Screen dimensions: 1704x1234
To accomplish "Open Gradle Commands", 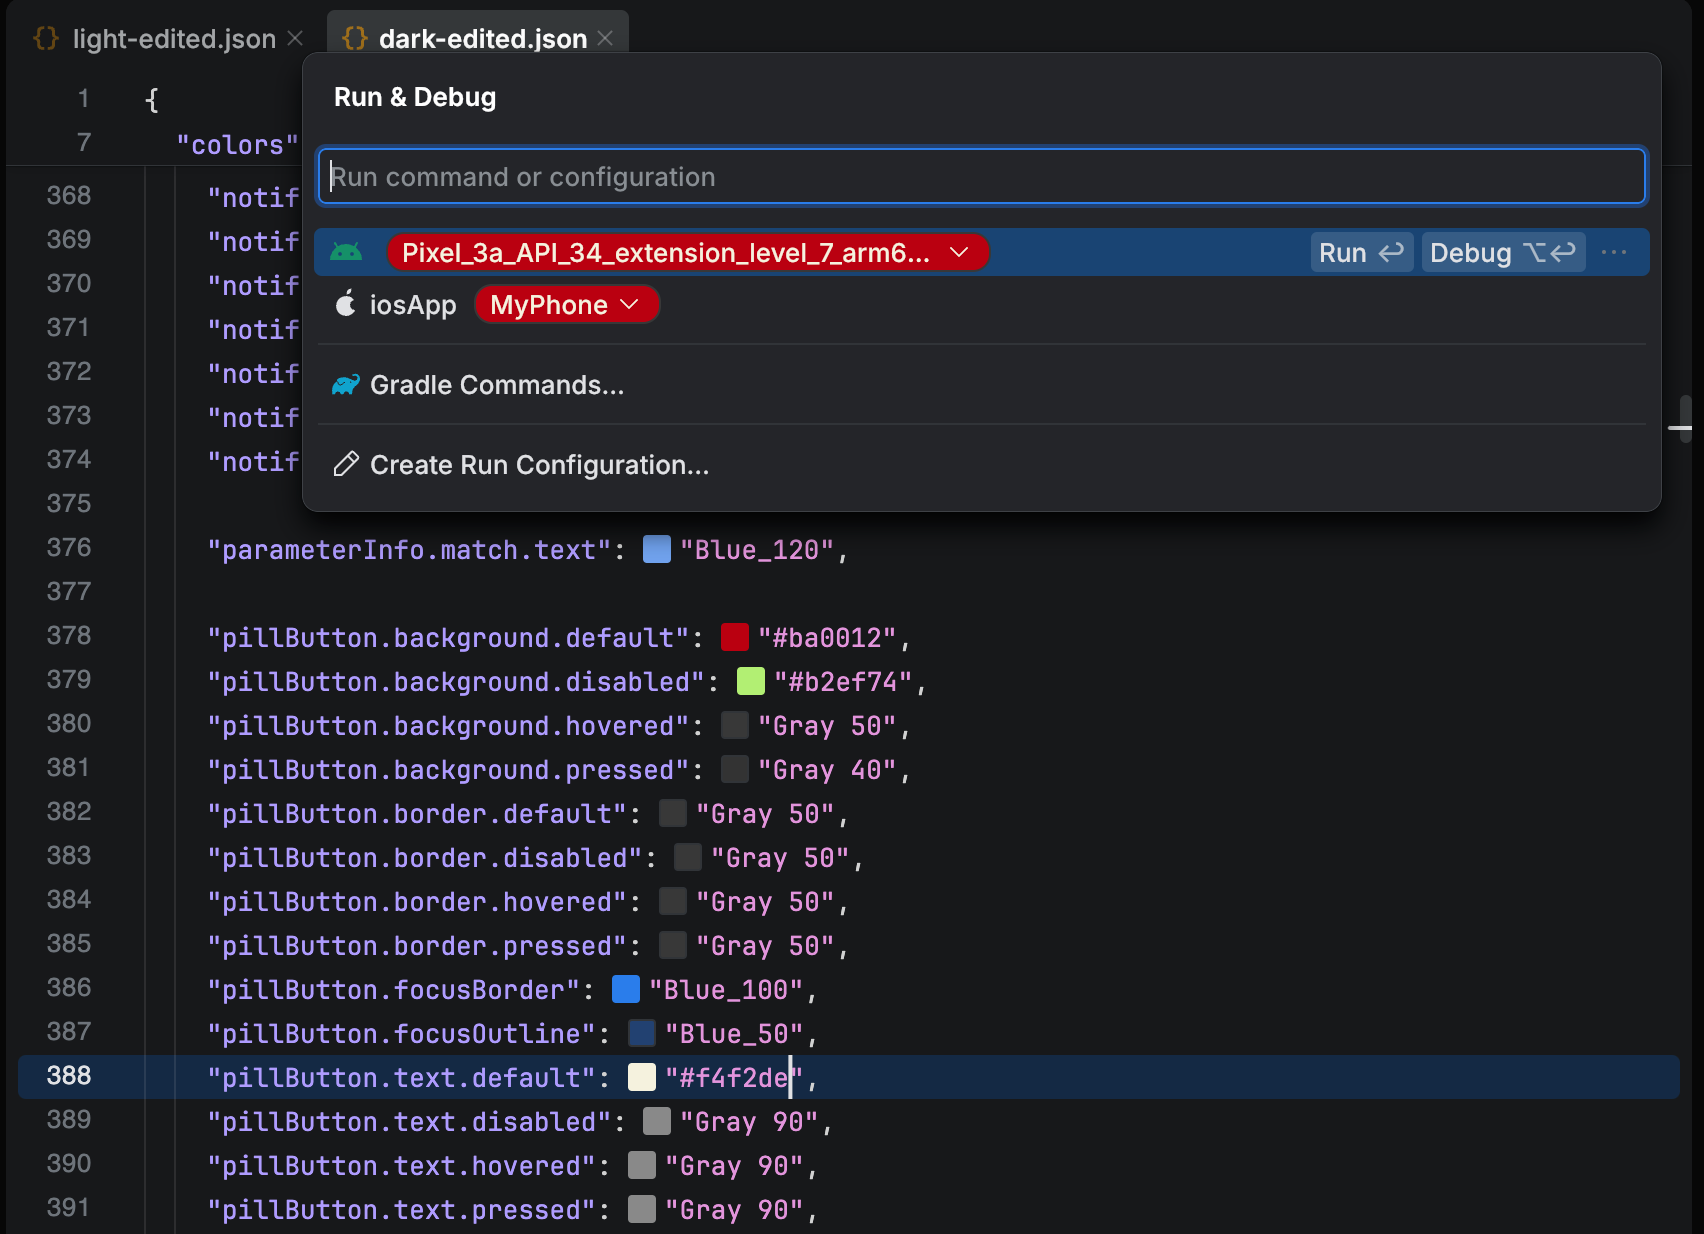I will 497,384.
